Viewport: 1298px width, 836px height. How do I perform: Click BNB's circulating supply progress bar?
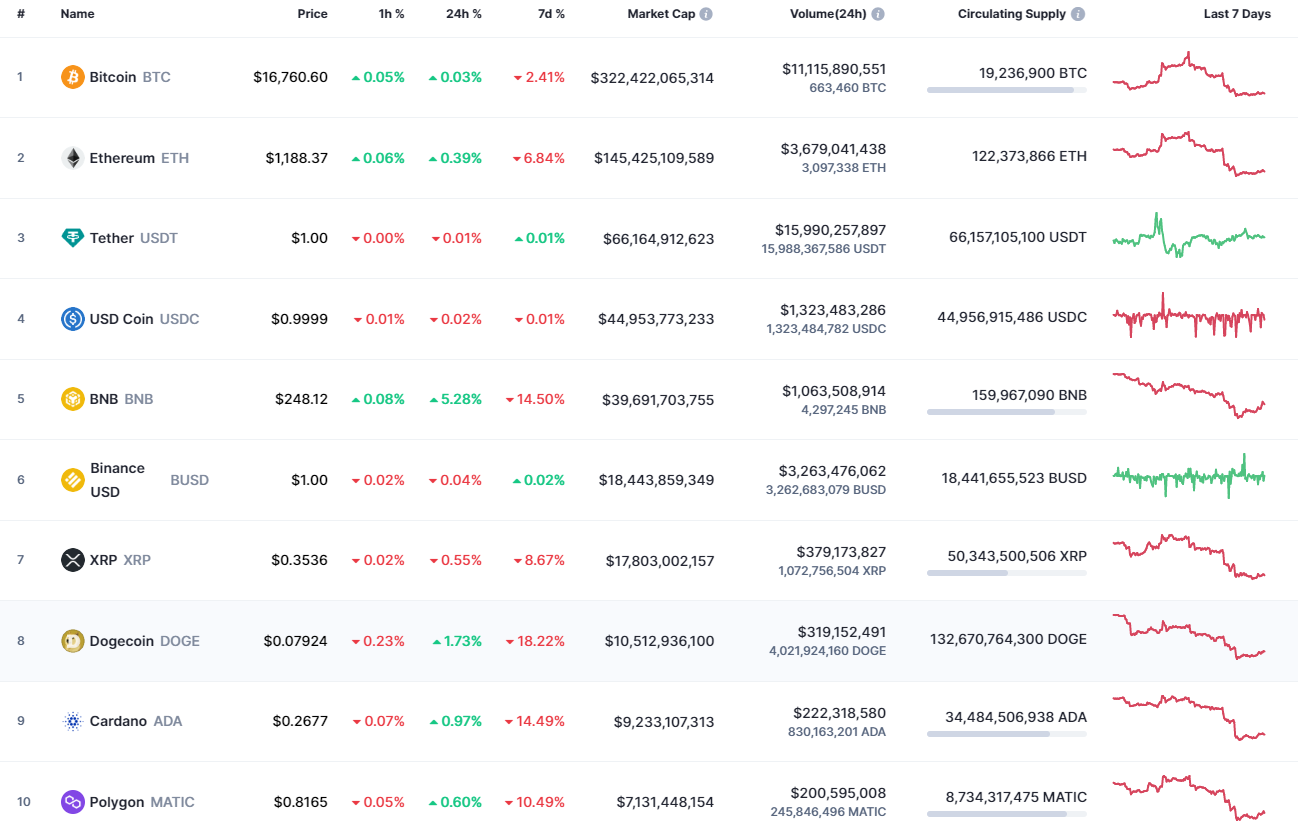pos(1006,411)
